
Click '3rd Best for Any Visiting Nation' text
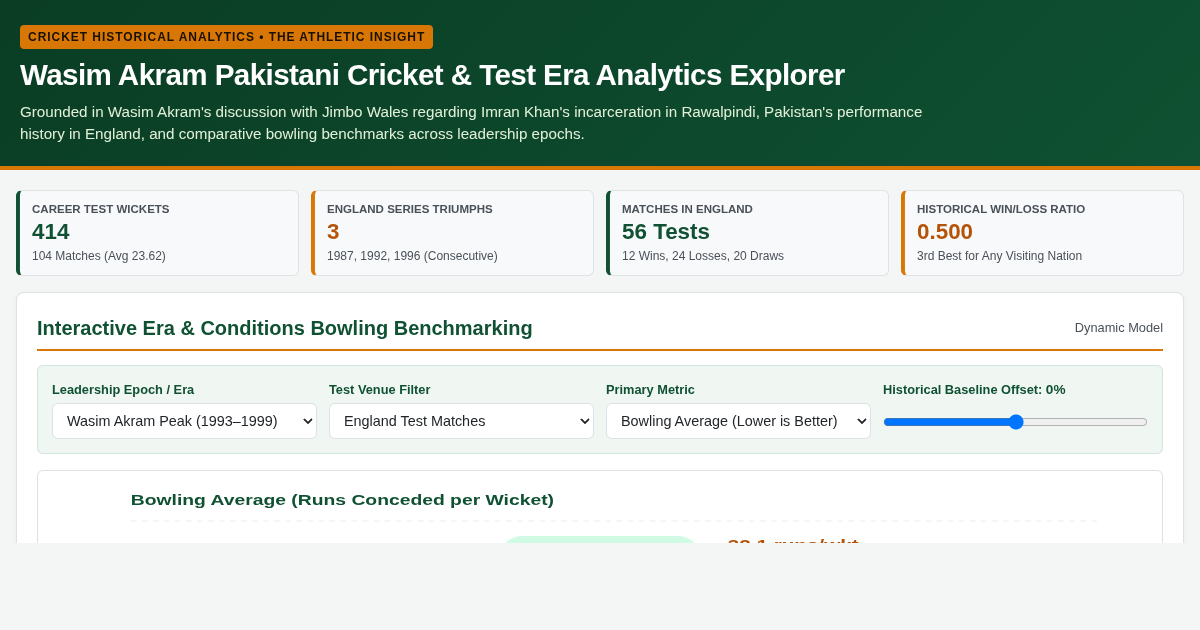(x=999, y=256)
